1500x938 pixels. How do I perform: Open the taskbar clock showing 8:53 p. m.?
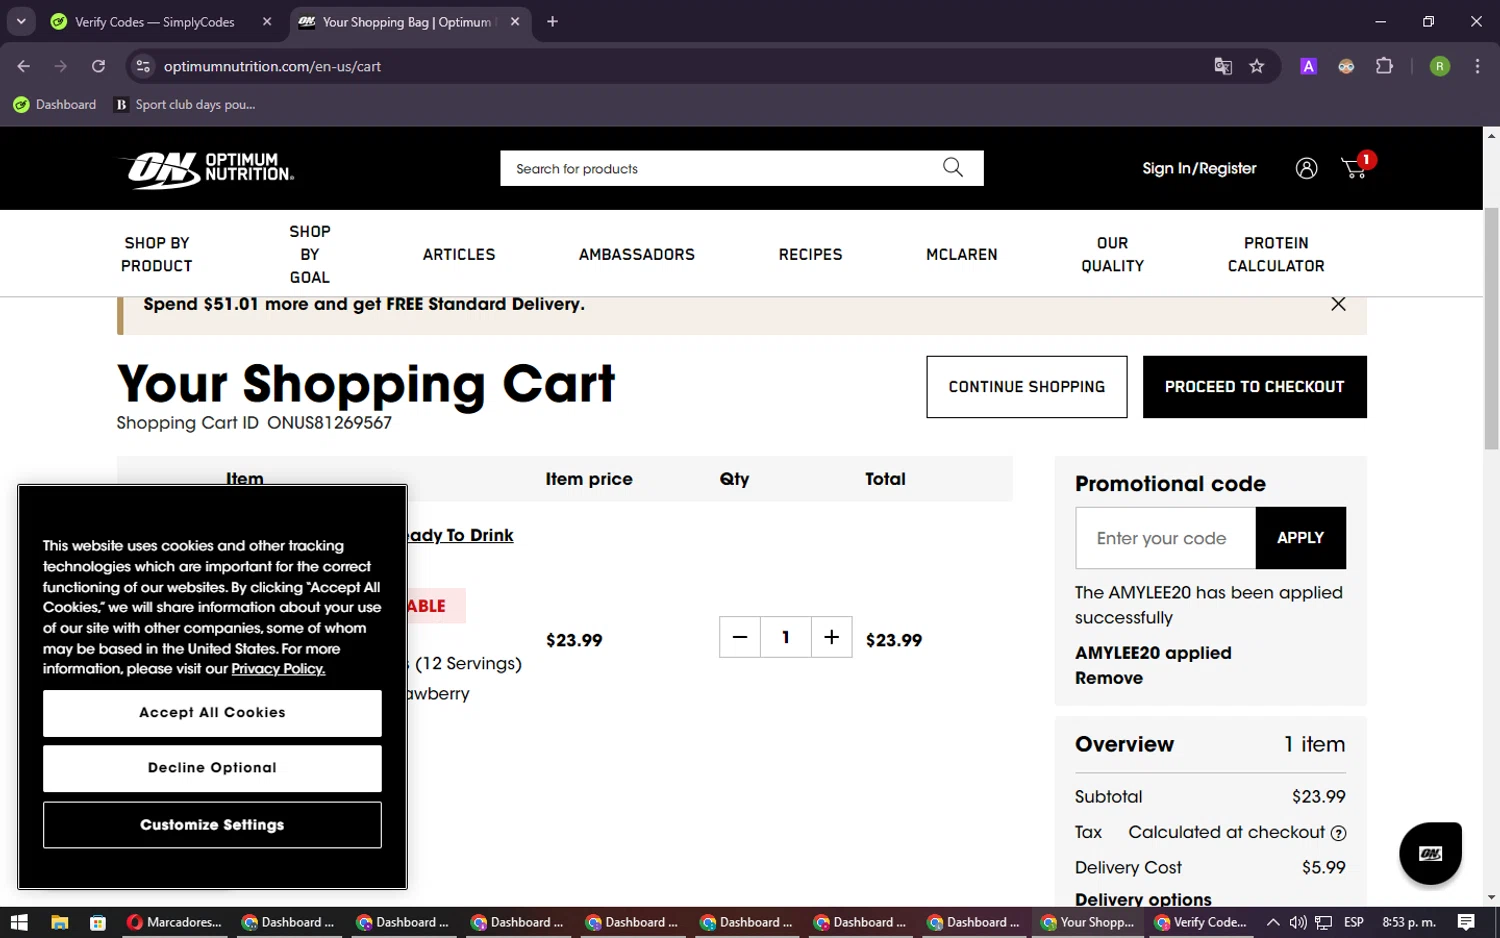[1409, 922]
